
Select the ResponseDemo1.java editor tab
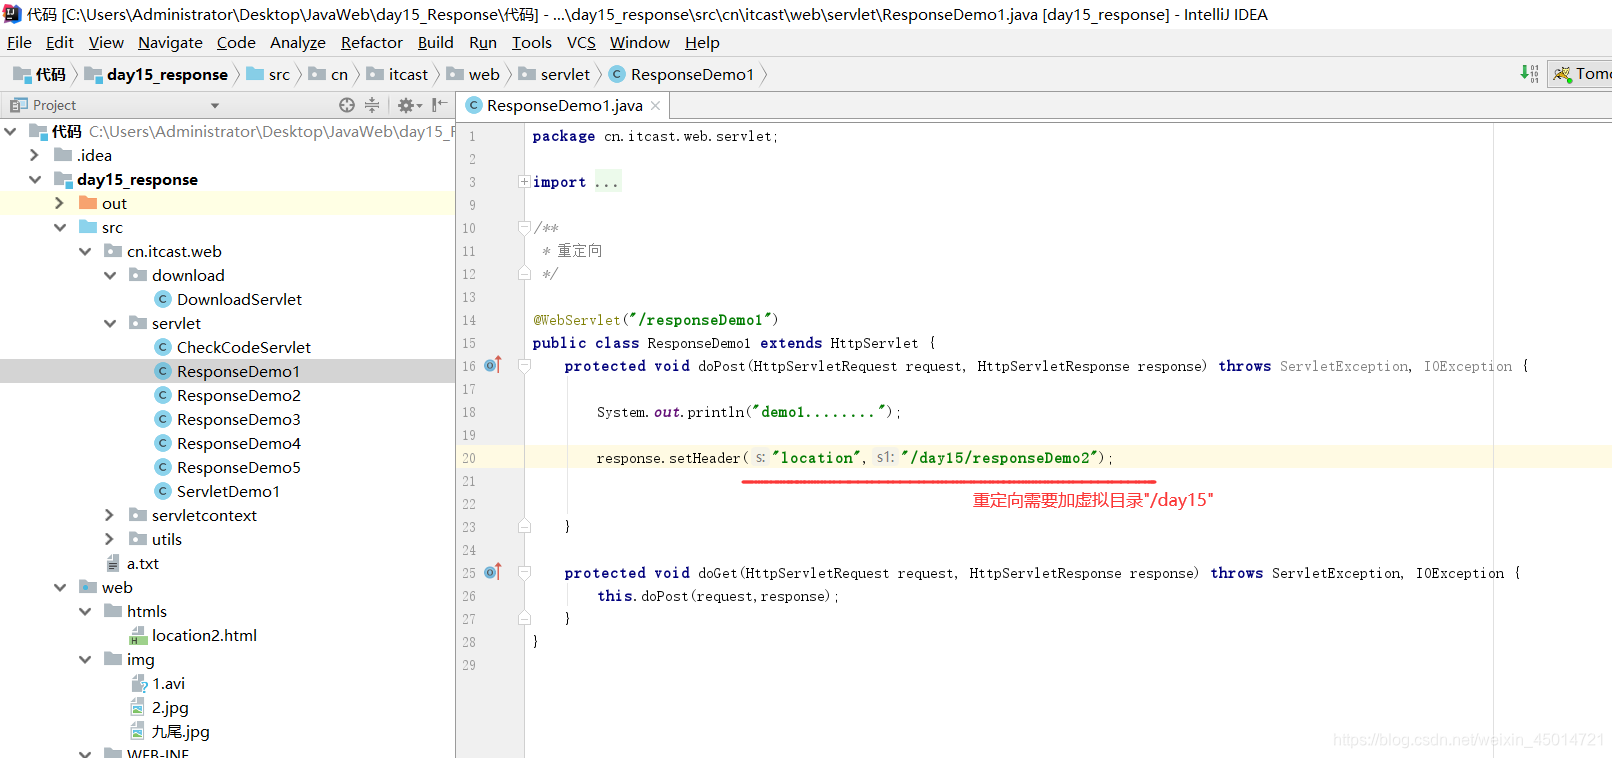564,106
